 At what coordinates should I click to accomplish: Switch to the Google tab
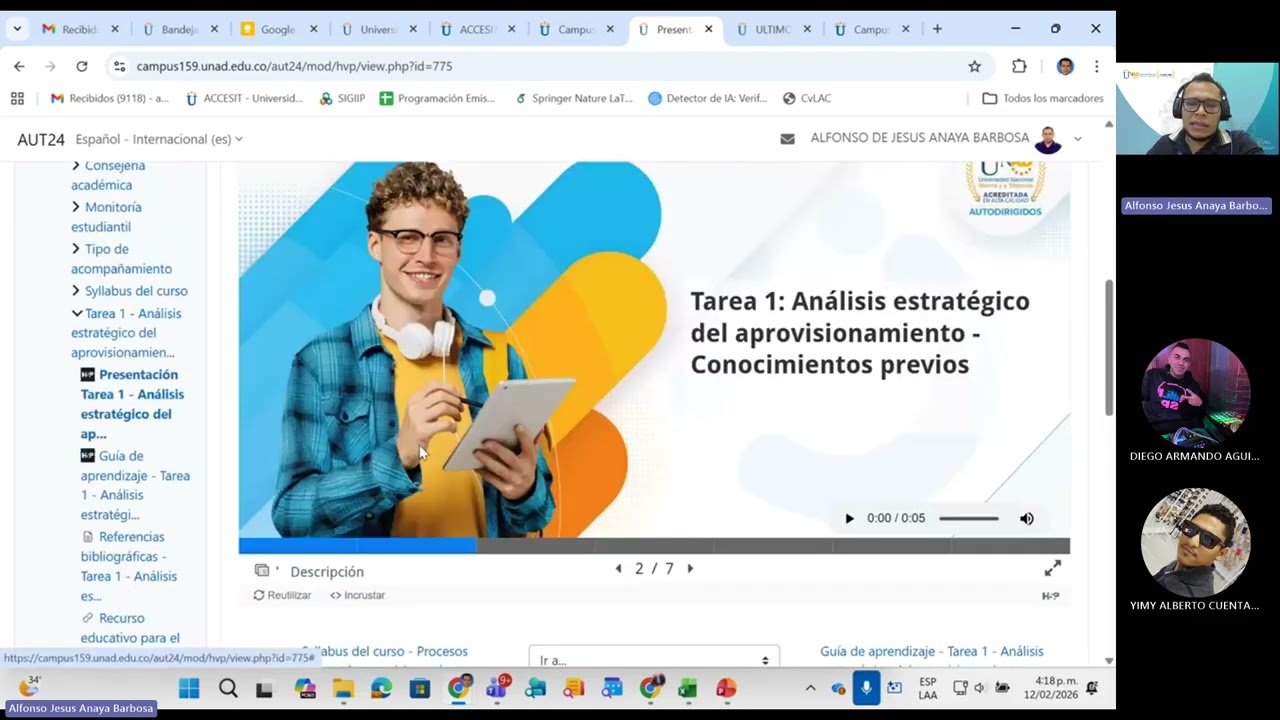(279, 29)
